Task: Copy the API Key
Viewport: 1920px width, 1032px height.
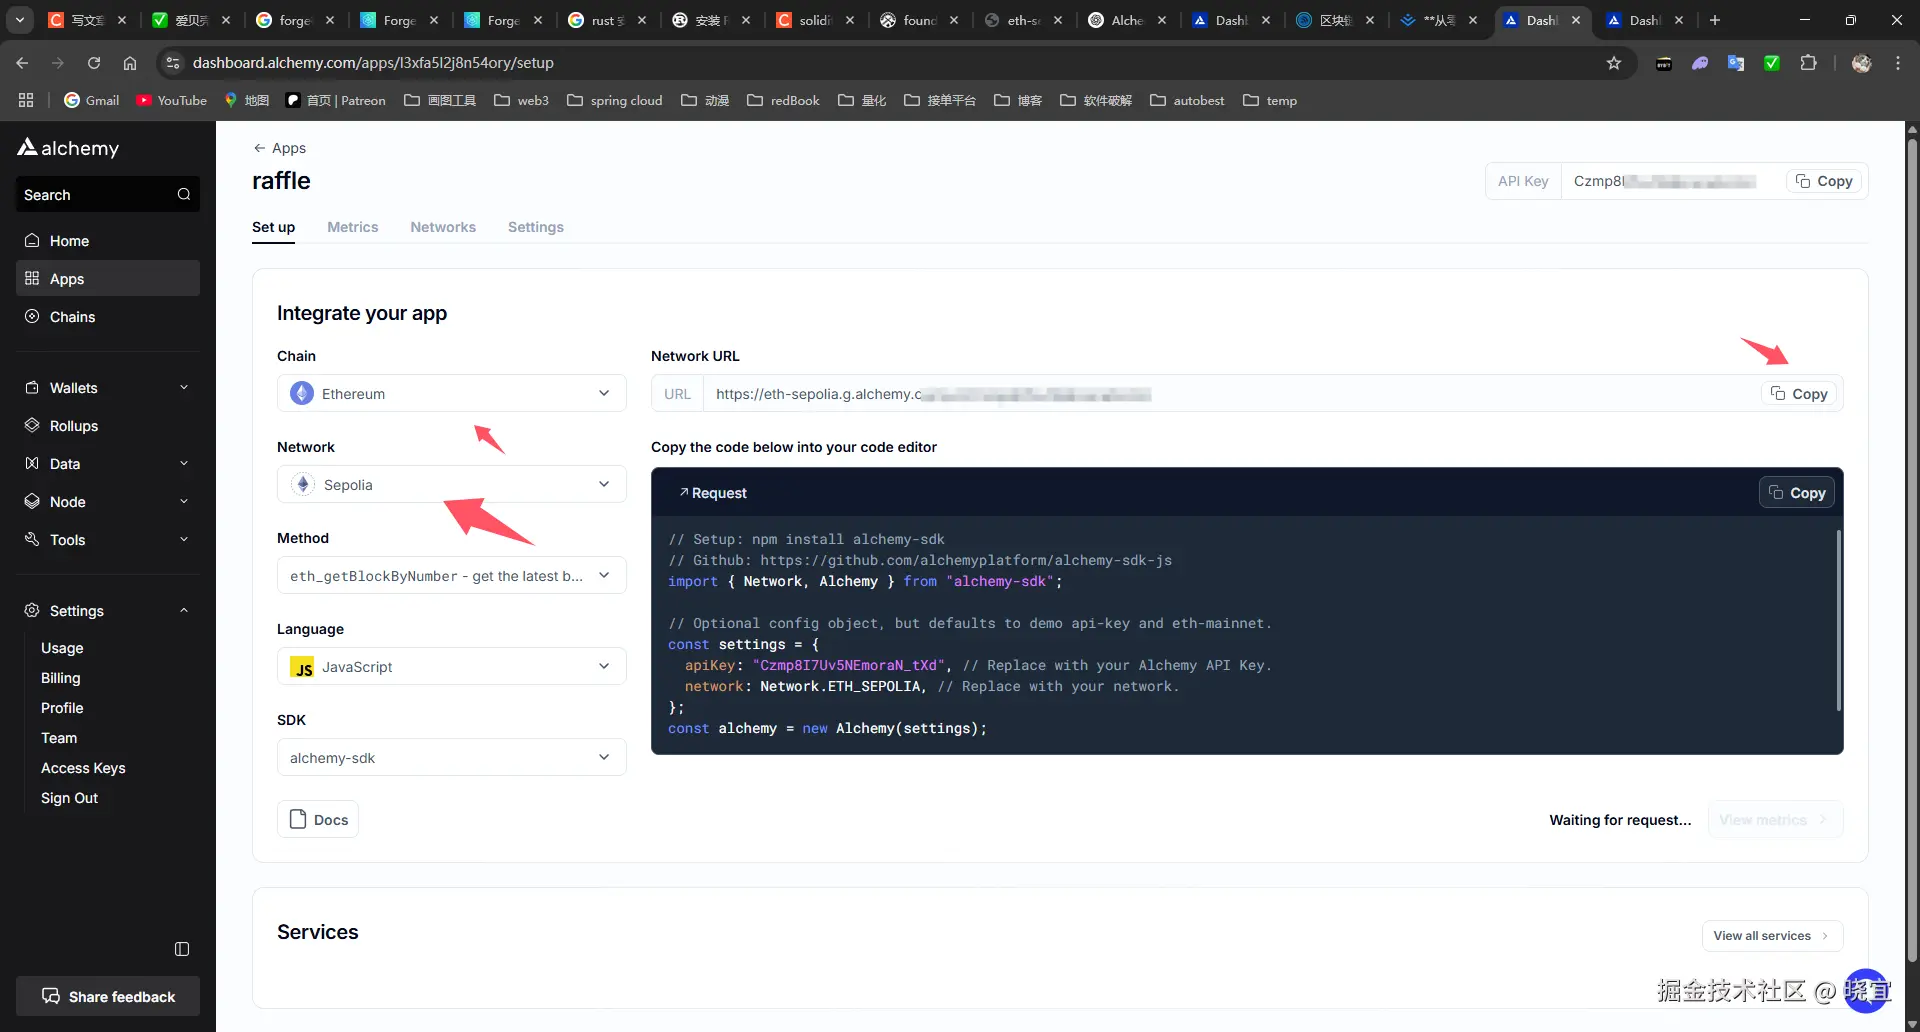Action: point(1824,181)
